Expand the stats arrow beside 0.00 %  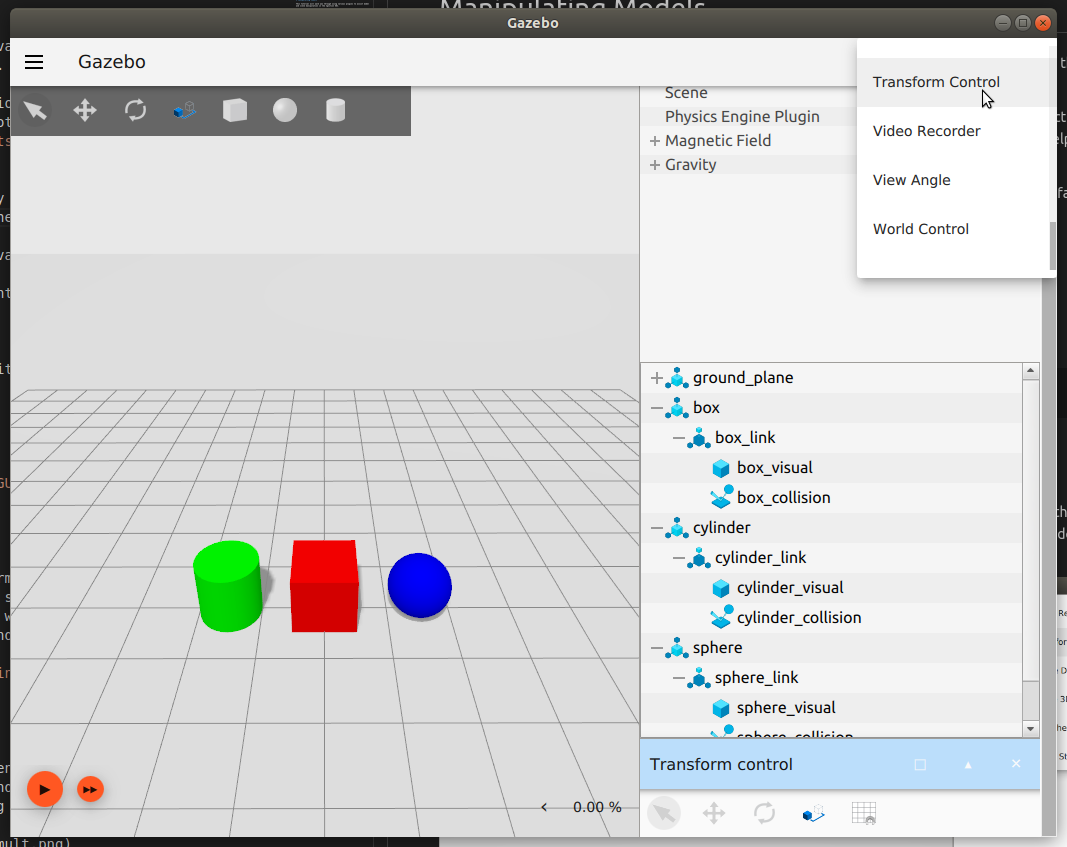[x=544, y=807]
